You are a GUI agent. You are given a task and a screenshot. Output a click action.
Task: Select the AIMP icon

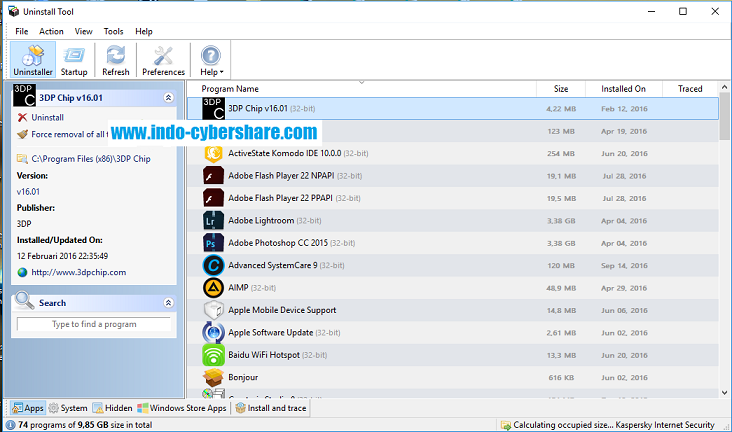tap(213, 288)
